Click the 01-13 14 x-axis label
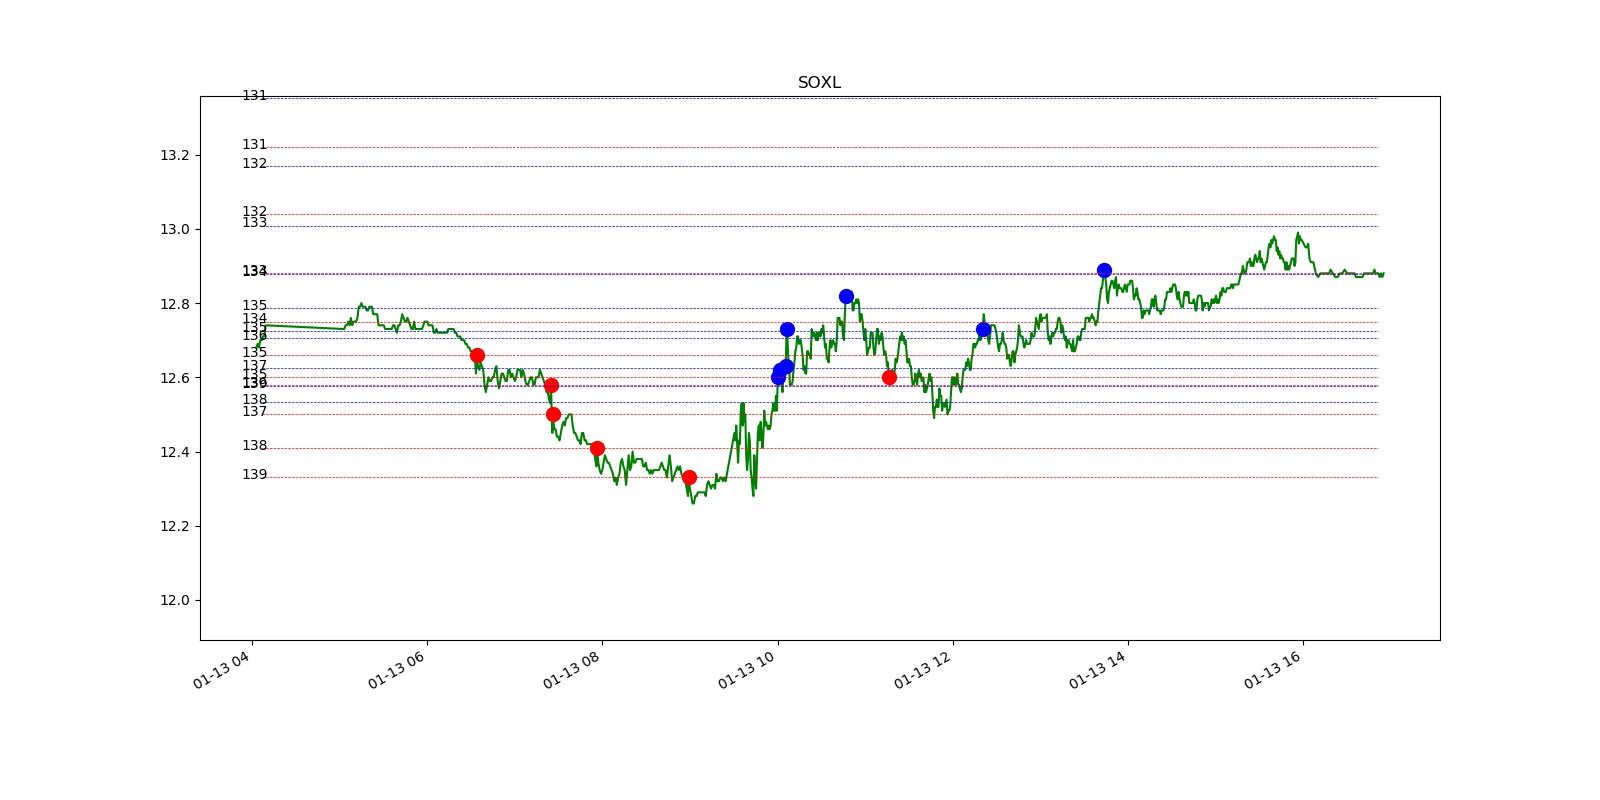The image size is (1600, 800). pyautogui.click(x=1097, y=670)
